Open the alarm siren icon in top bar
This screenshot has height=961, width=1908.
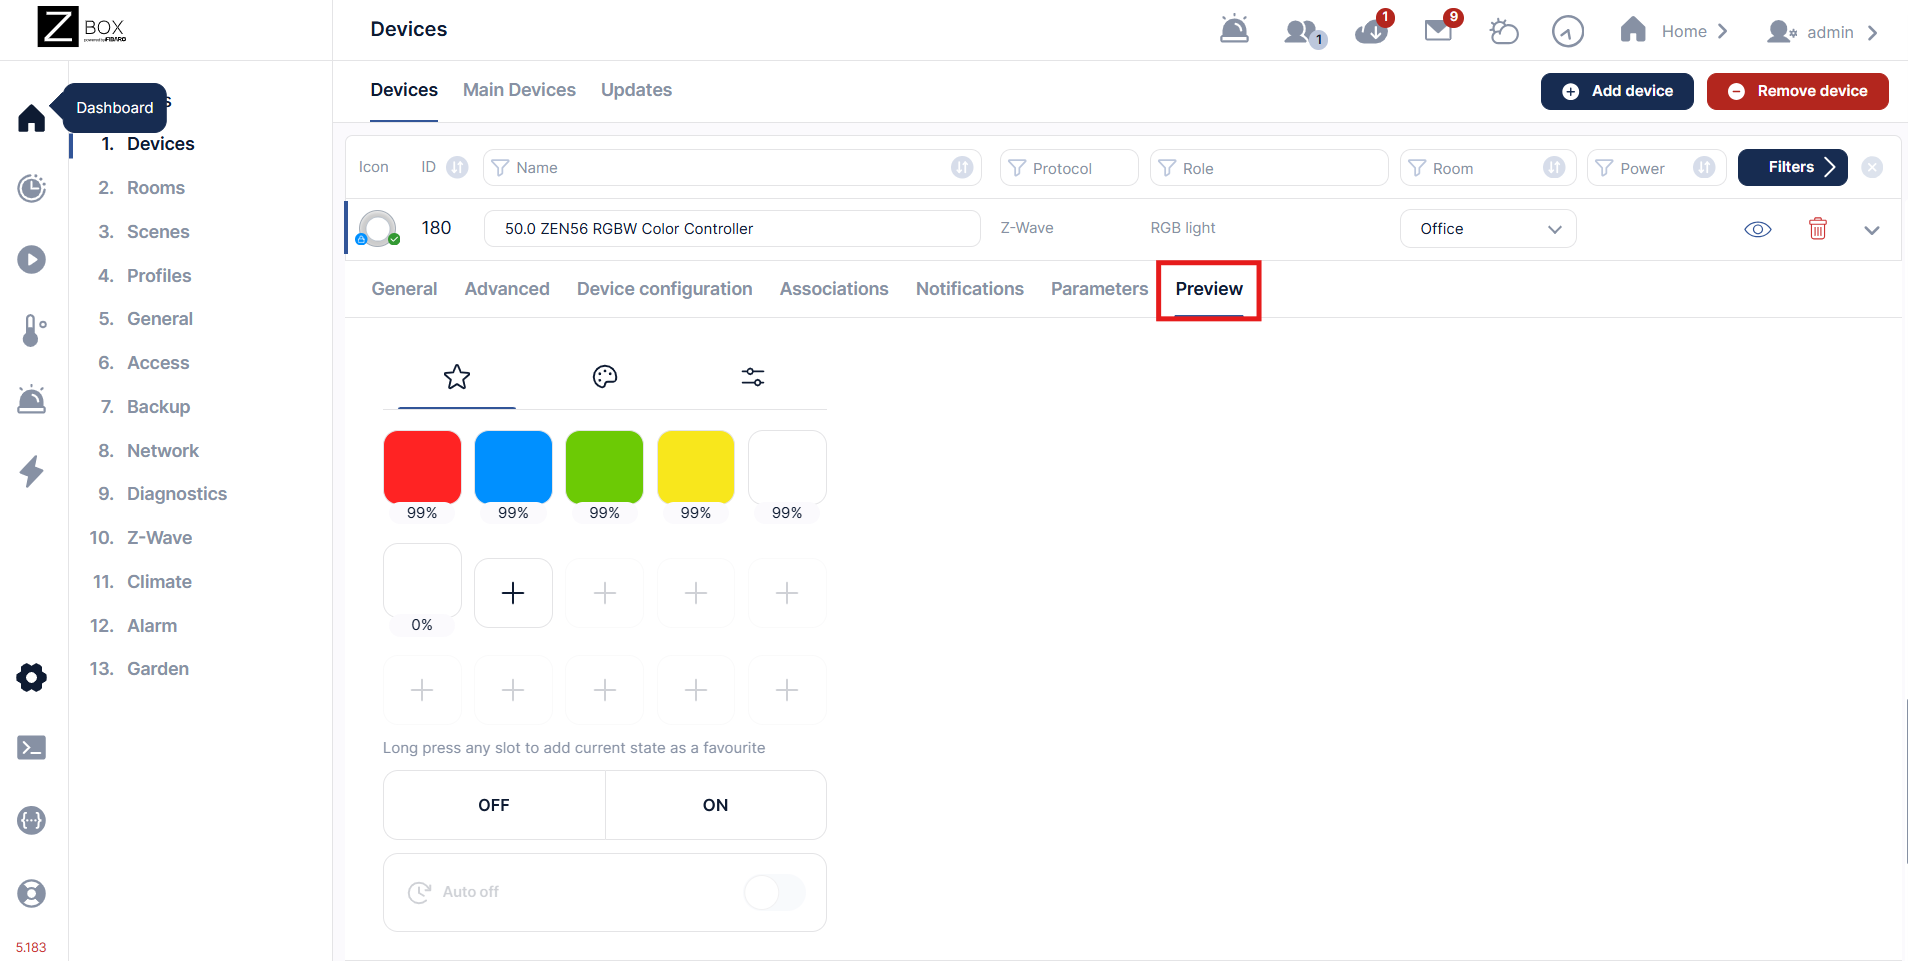(x=1234, y=30)
